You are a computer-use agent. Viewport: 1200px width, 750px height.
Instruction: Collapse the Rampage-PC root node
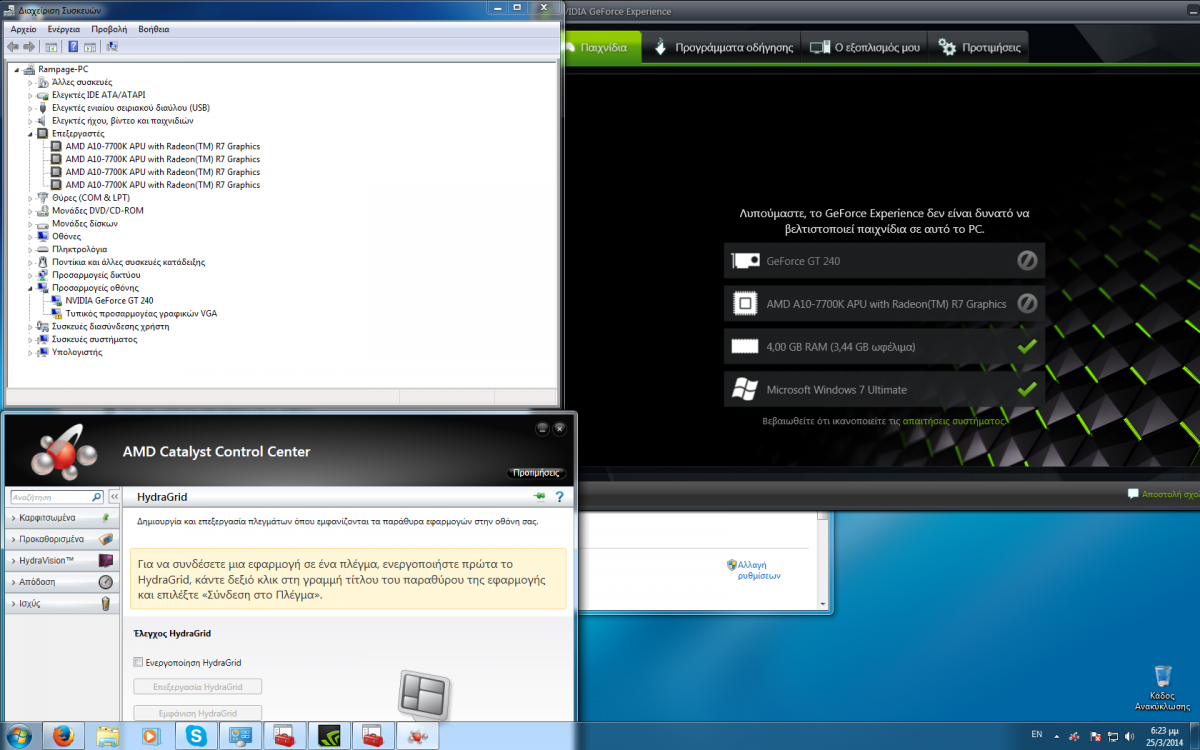pyautogui.click(x=18, y=69)
